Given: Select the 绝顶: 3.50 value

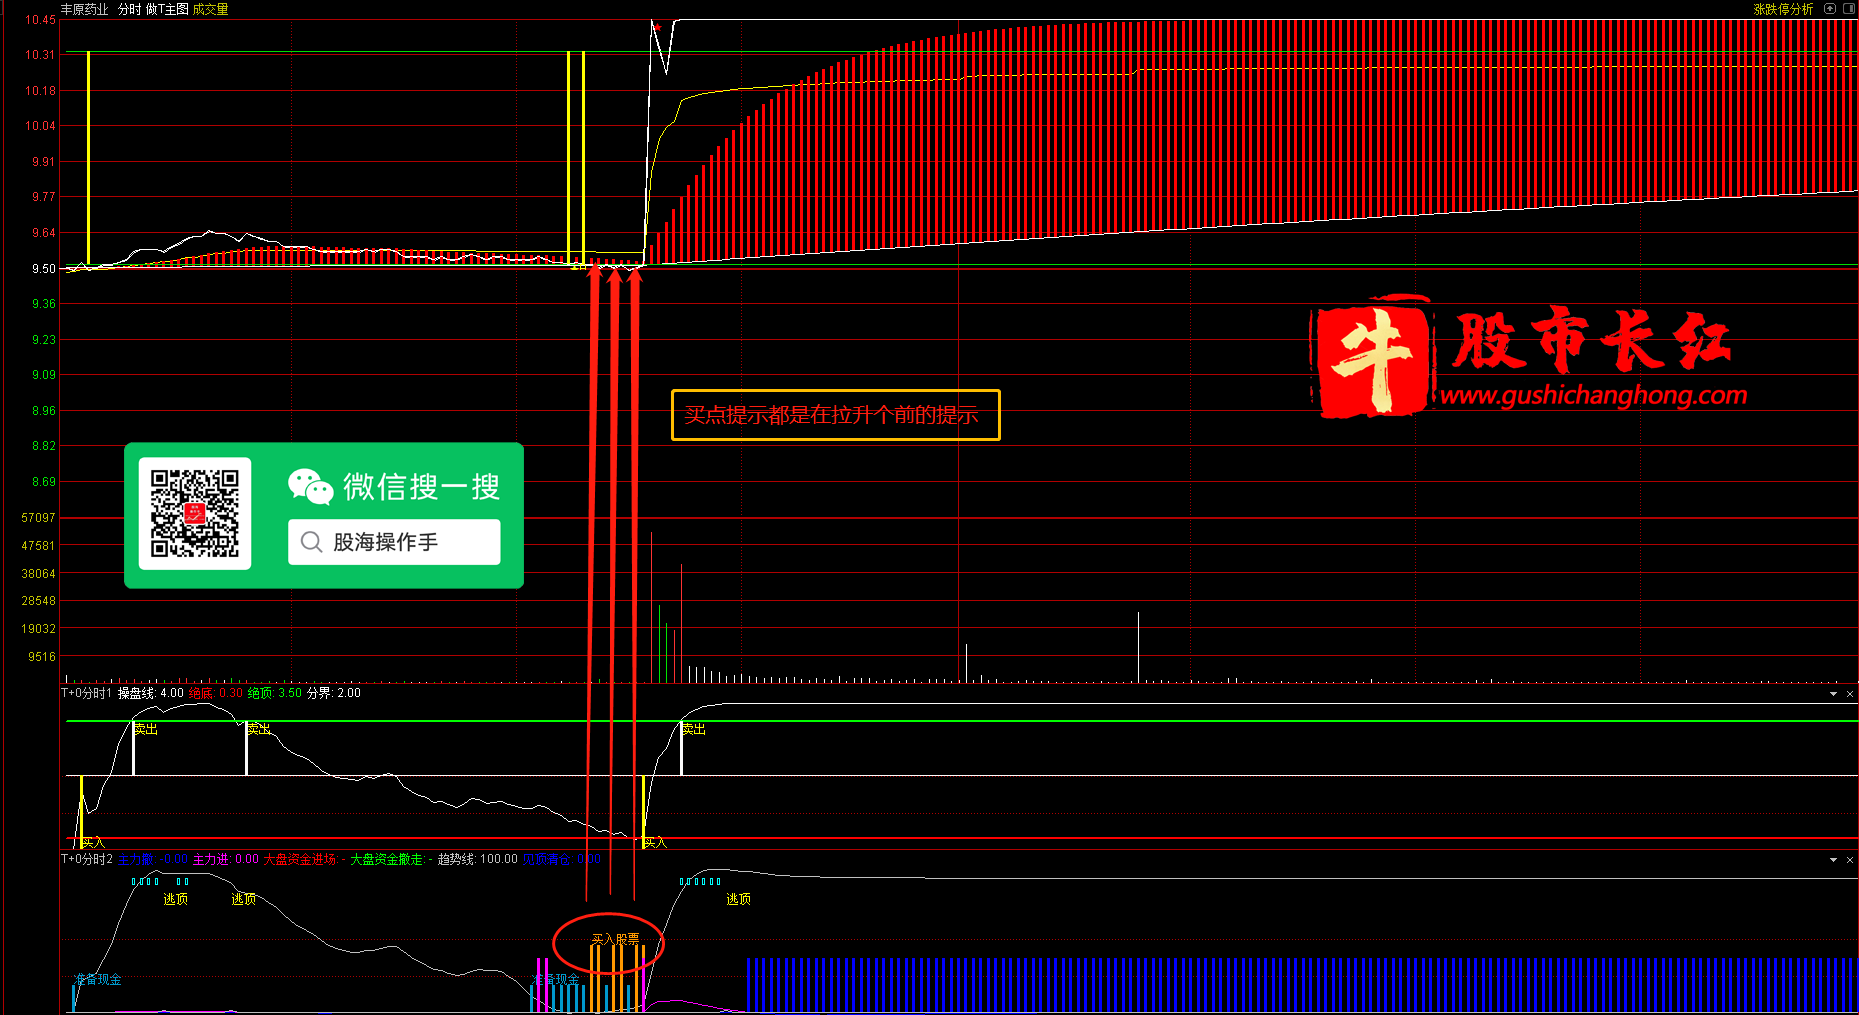Looking at the screenshot, I should (x=275, y=693).
